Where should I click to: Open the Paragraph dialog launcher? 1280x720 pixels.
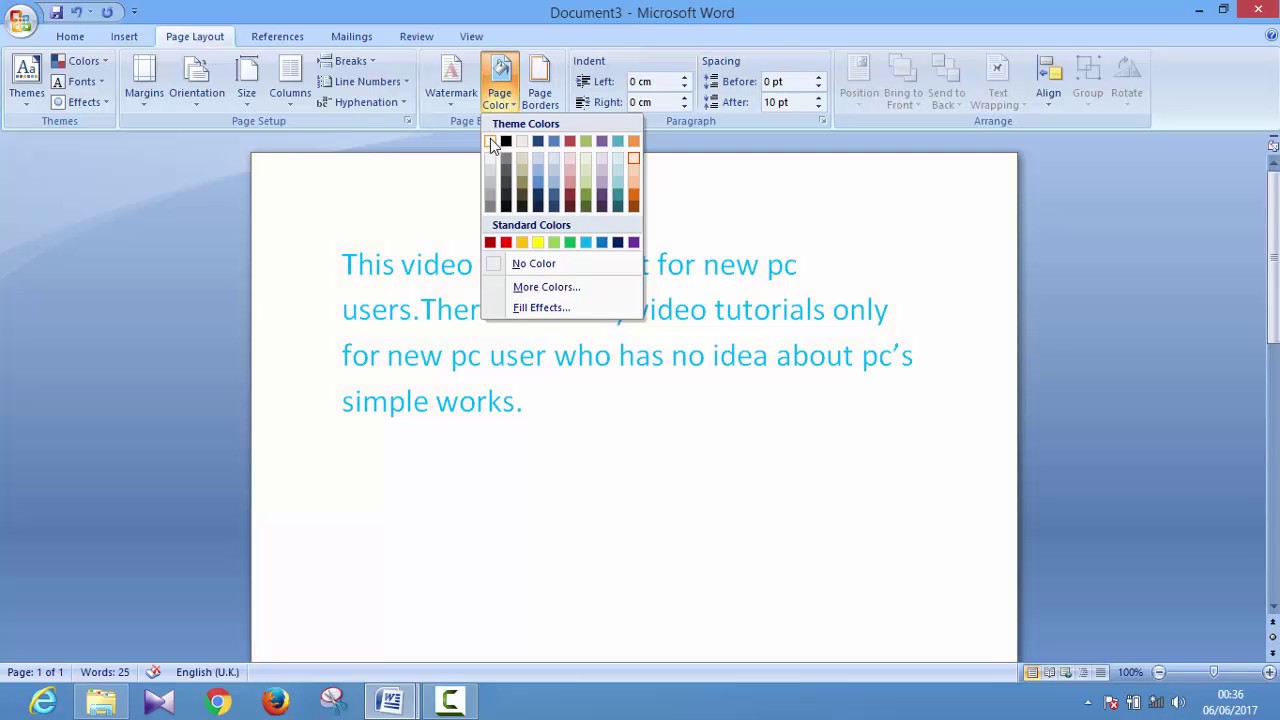[823, 121]
